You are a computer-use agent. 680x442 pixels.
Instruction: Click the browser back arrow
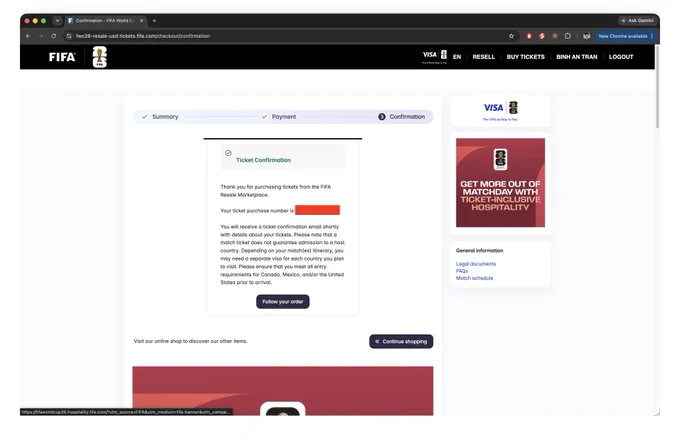pyautogui.click(x=28, y=36)
